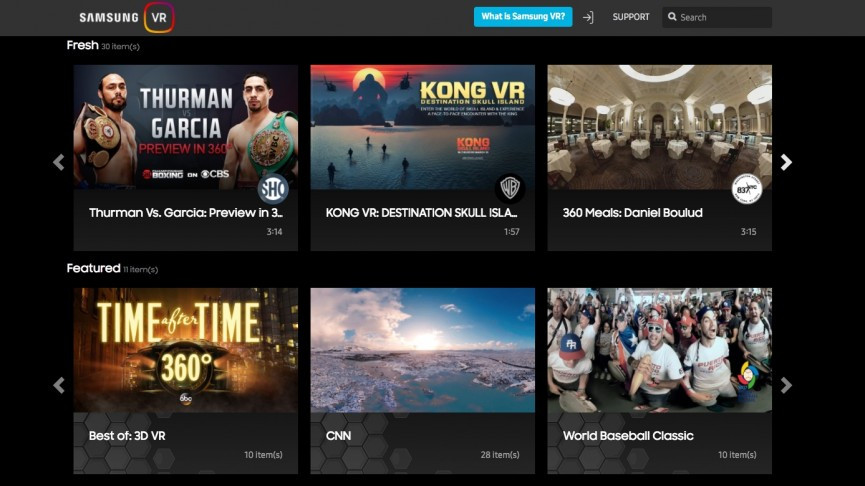Open 'World Baseball Classic' collection title

pos(628,436)
